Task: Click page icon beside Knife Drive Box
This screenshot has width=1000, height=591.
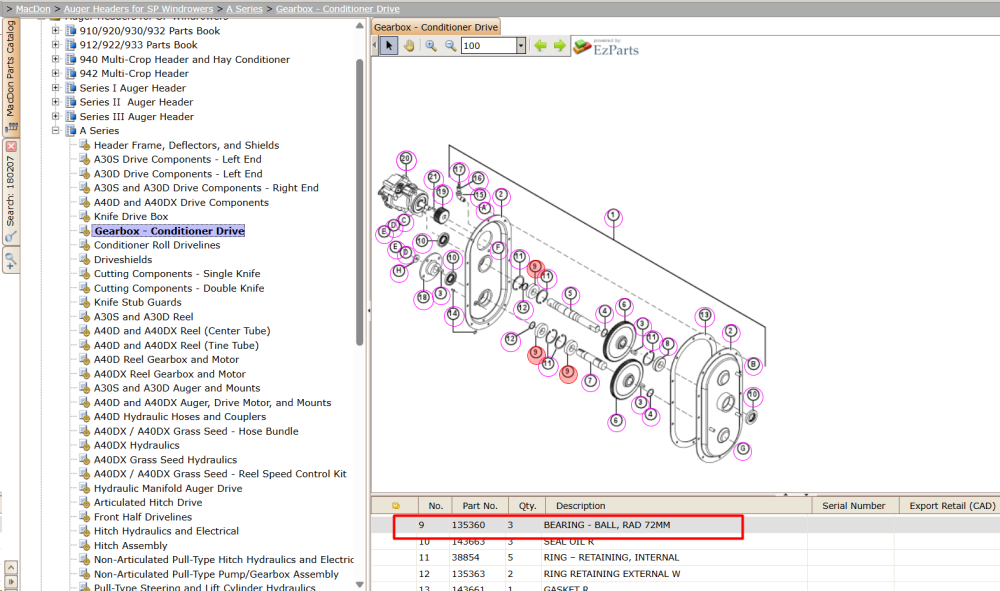Action: tap(85, 217)
